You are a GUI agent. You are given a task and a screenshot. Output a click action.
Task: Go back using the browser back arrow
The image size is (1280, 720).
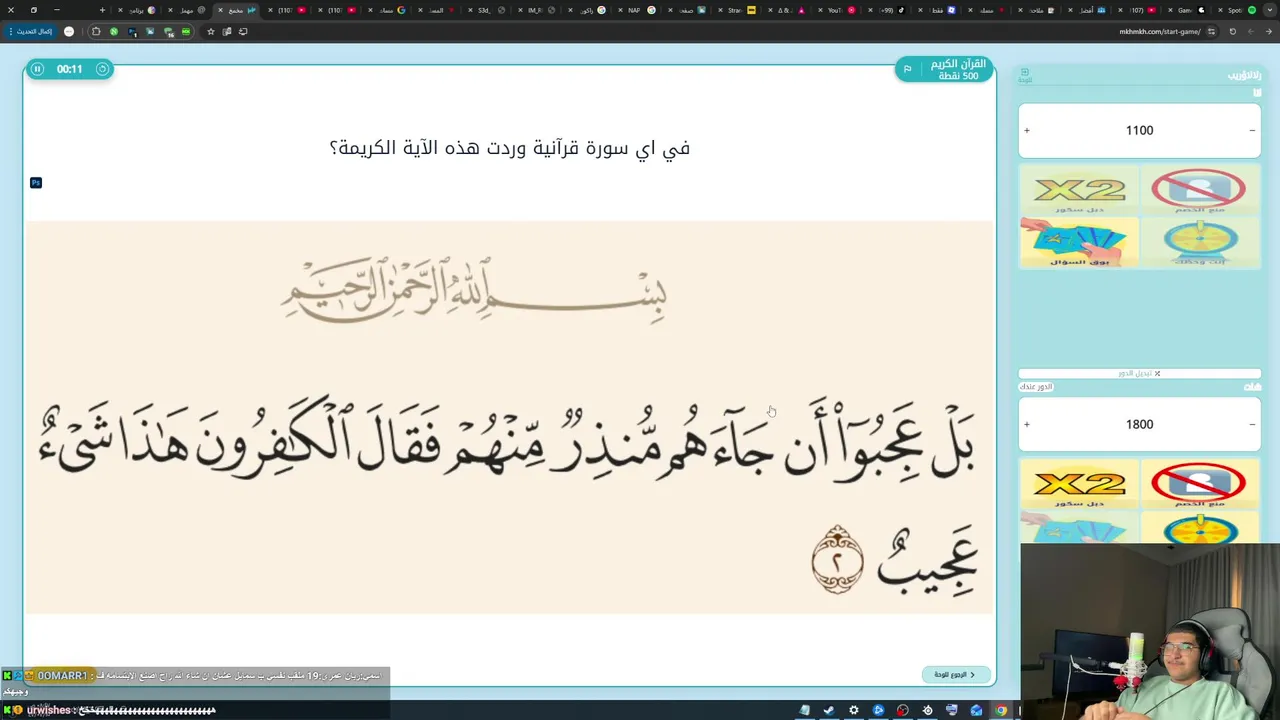[1269, 31]
